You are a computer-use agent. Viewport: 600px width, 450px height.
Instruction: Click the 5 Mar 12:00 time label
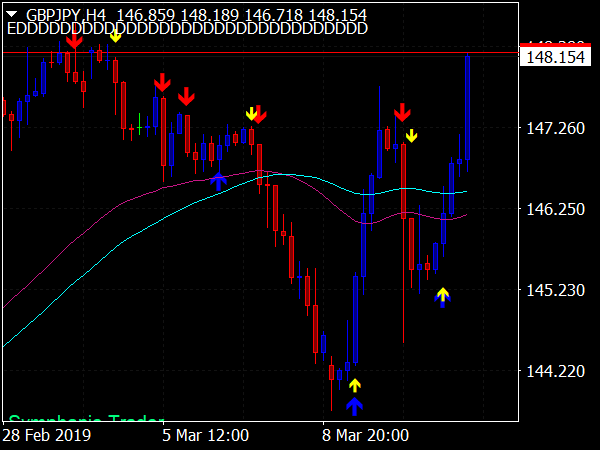point(205,435)
